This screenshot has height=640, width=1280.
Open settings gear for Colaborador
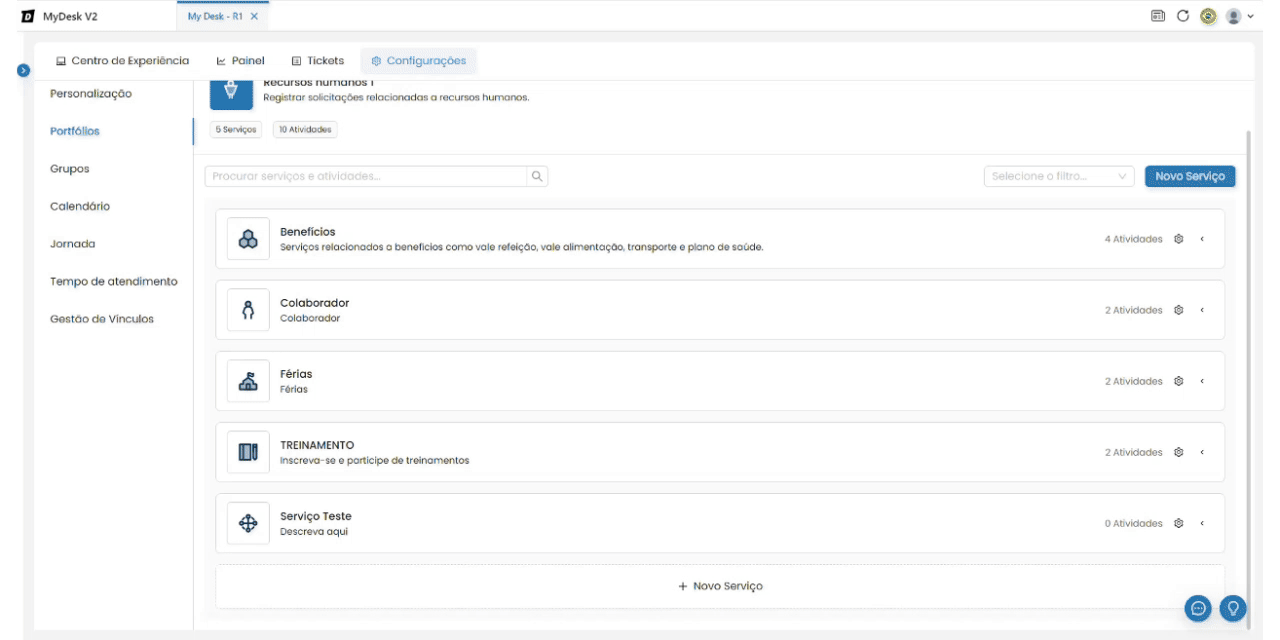pyautogui.click(x=1179, y=310)
